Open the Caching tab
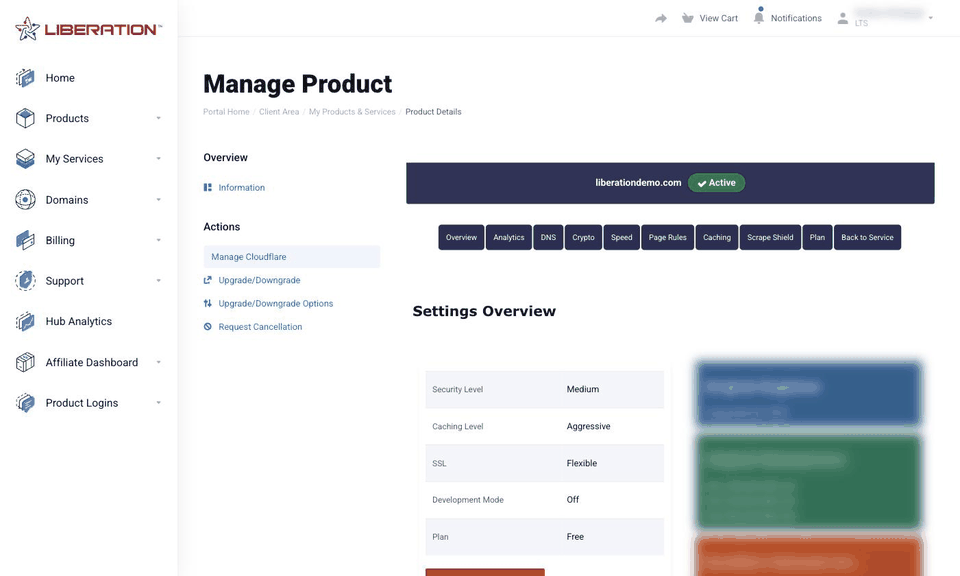This screenshot has height=576, width=960. point(717,238)
